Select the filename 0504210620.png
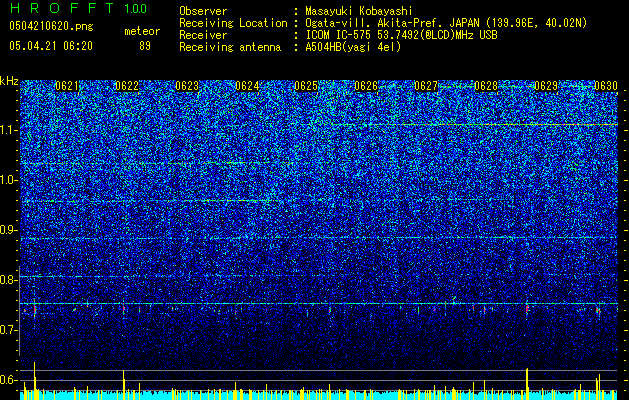 (51, 26)
